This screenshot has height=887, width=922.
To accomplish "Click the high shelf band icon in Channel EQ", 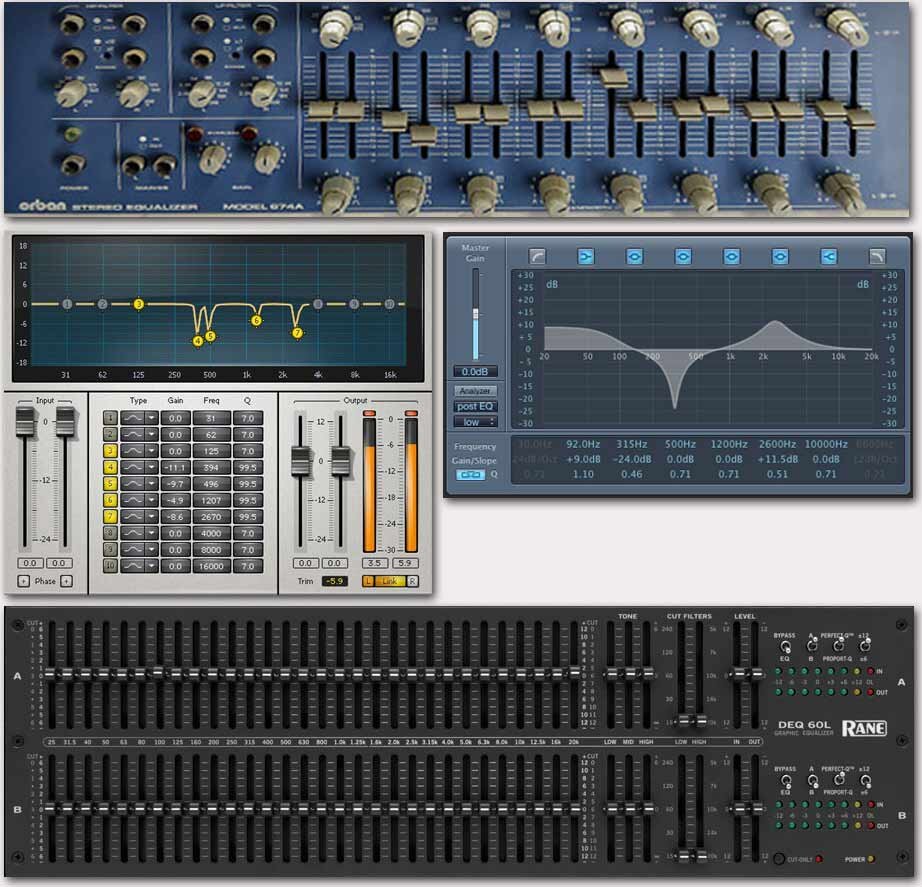I will [829, 256].
